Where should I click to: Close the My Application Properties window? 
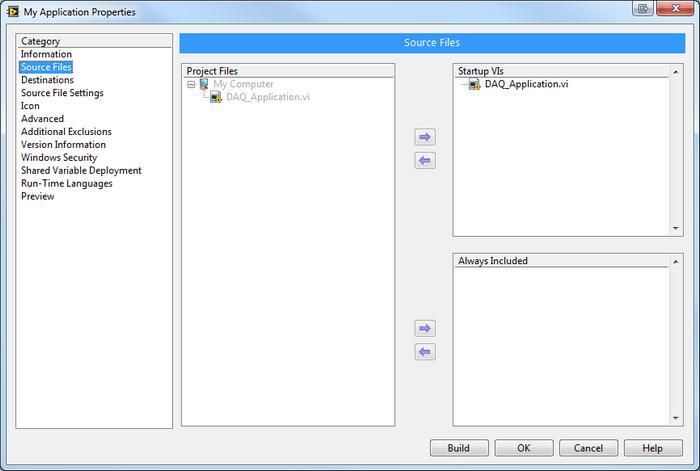pos(675,8)
